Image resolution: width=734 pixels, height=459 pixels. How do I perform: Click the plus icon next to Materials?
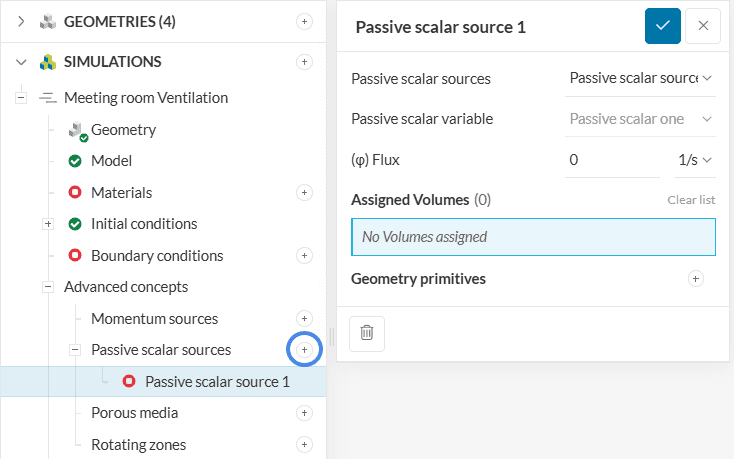305,192
